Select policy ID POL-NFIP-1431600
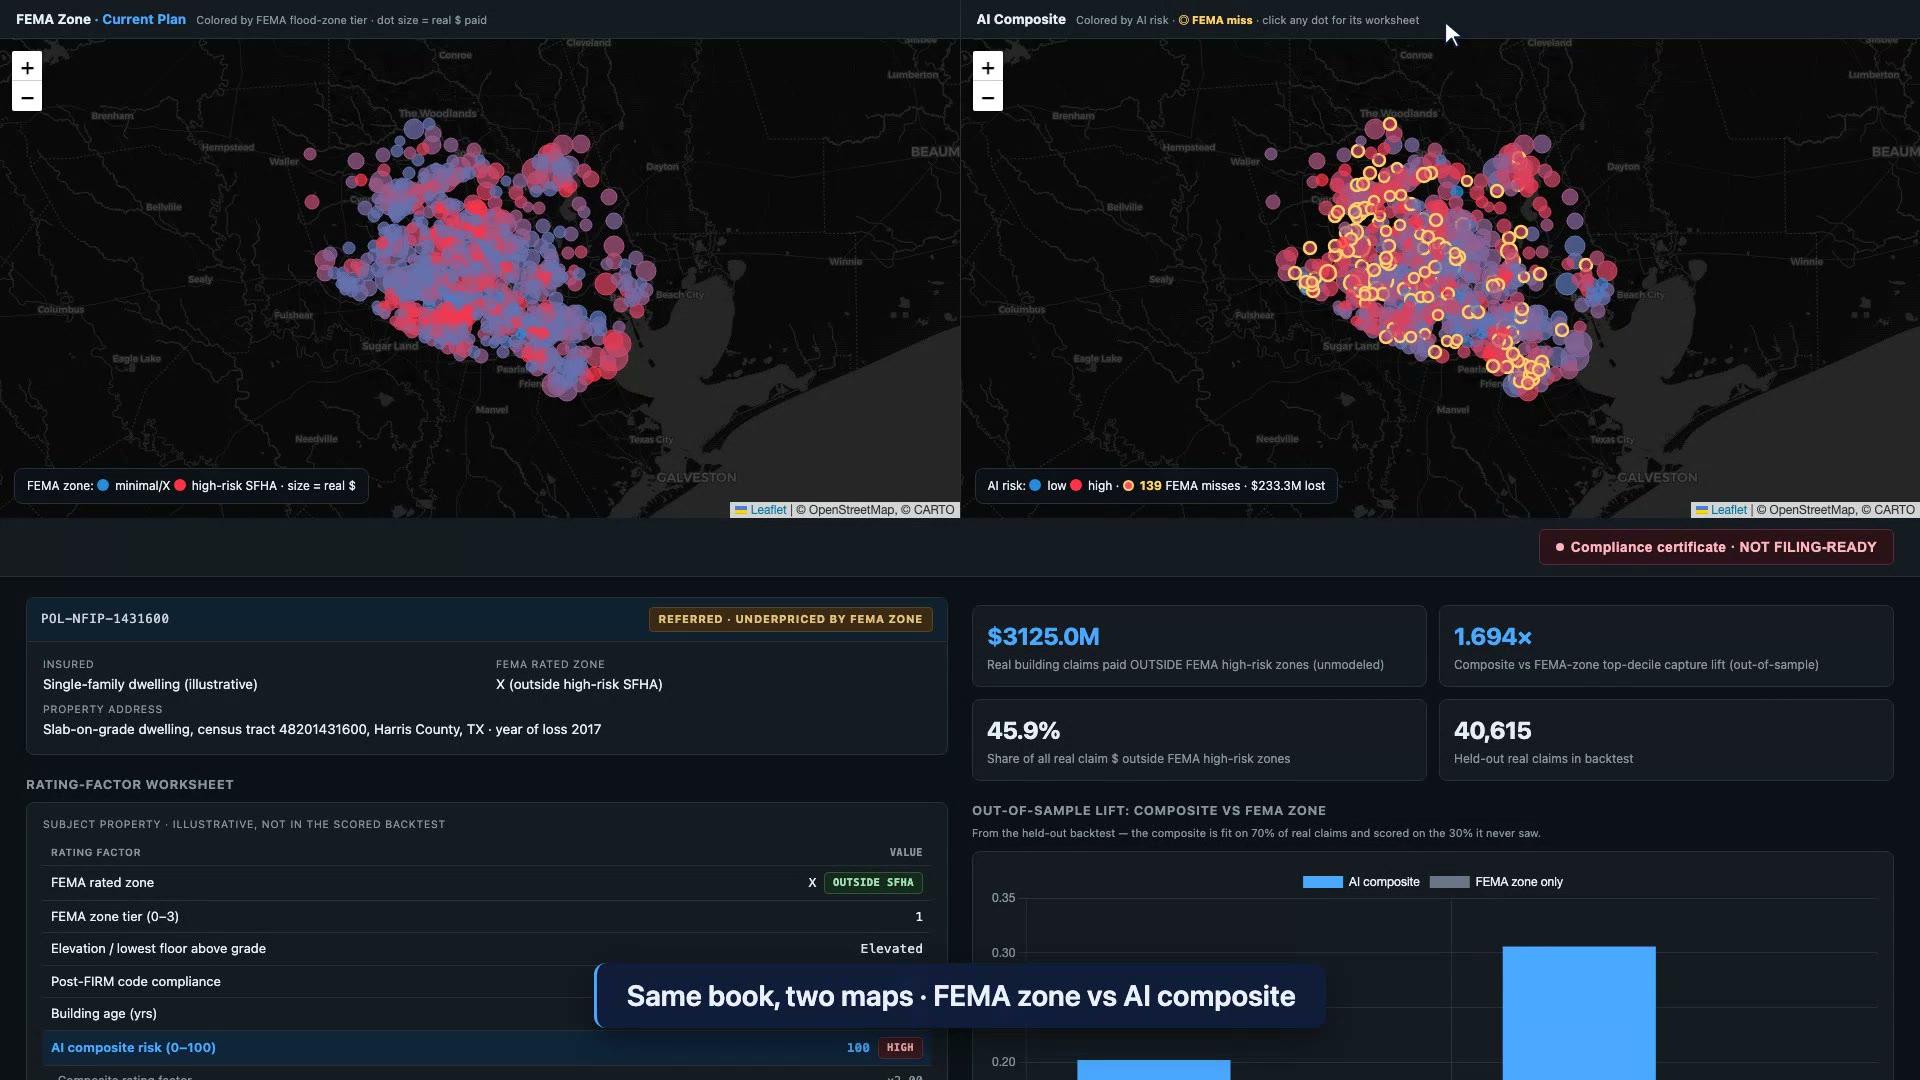Image resolution: width=1920 pixels, height=1080 pixels. [x=105, y=619]
